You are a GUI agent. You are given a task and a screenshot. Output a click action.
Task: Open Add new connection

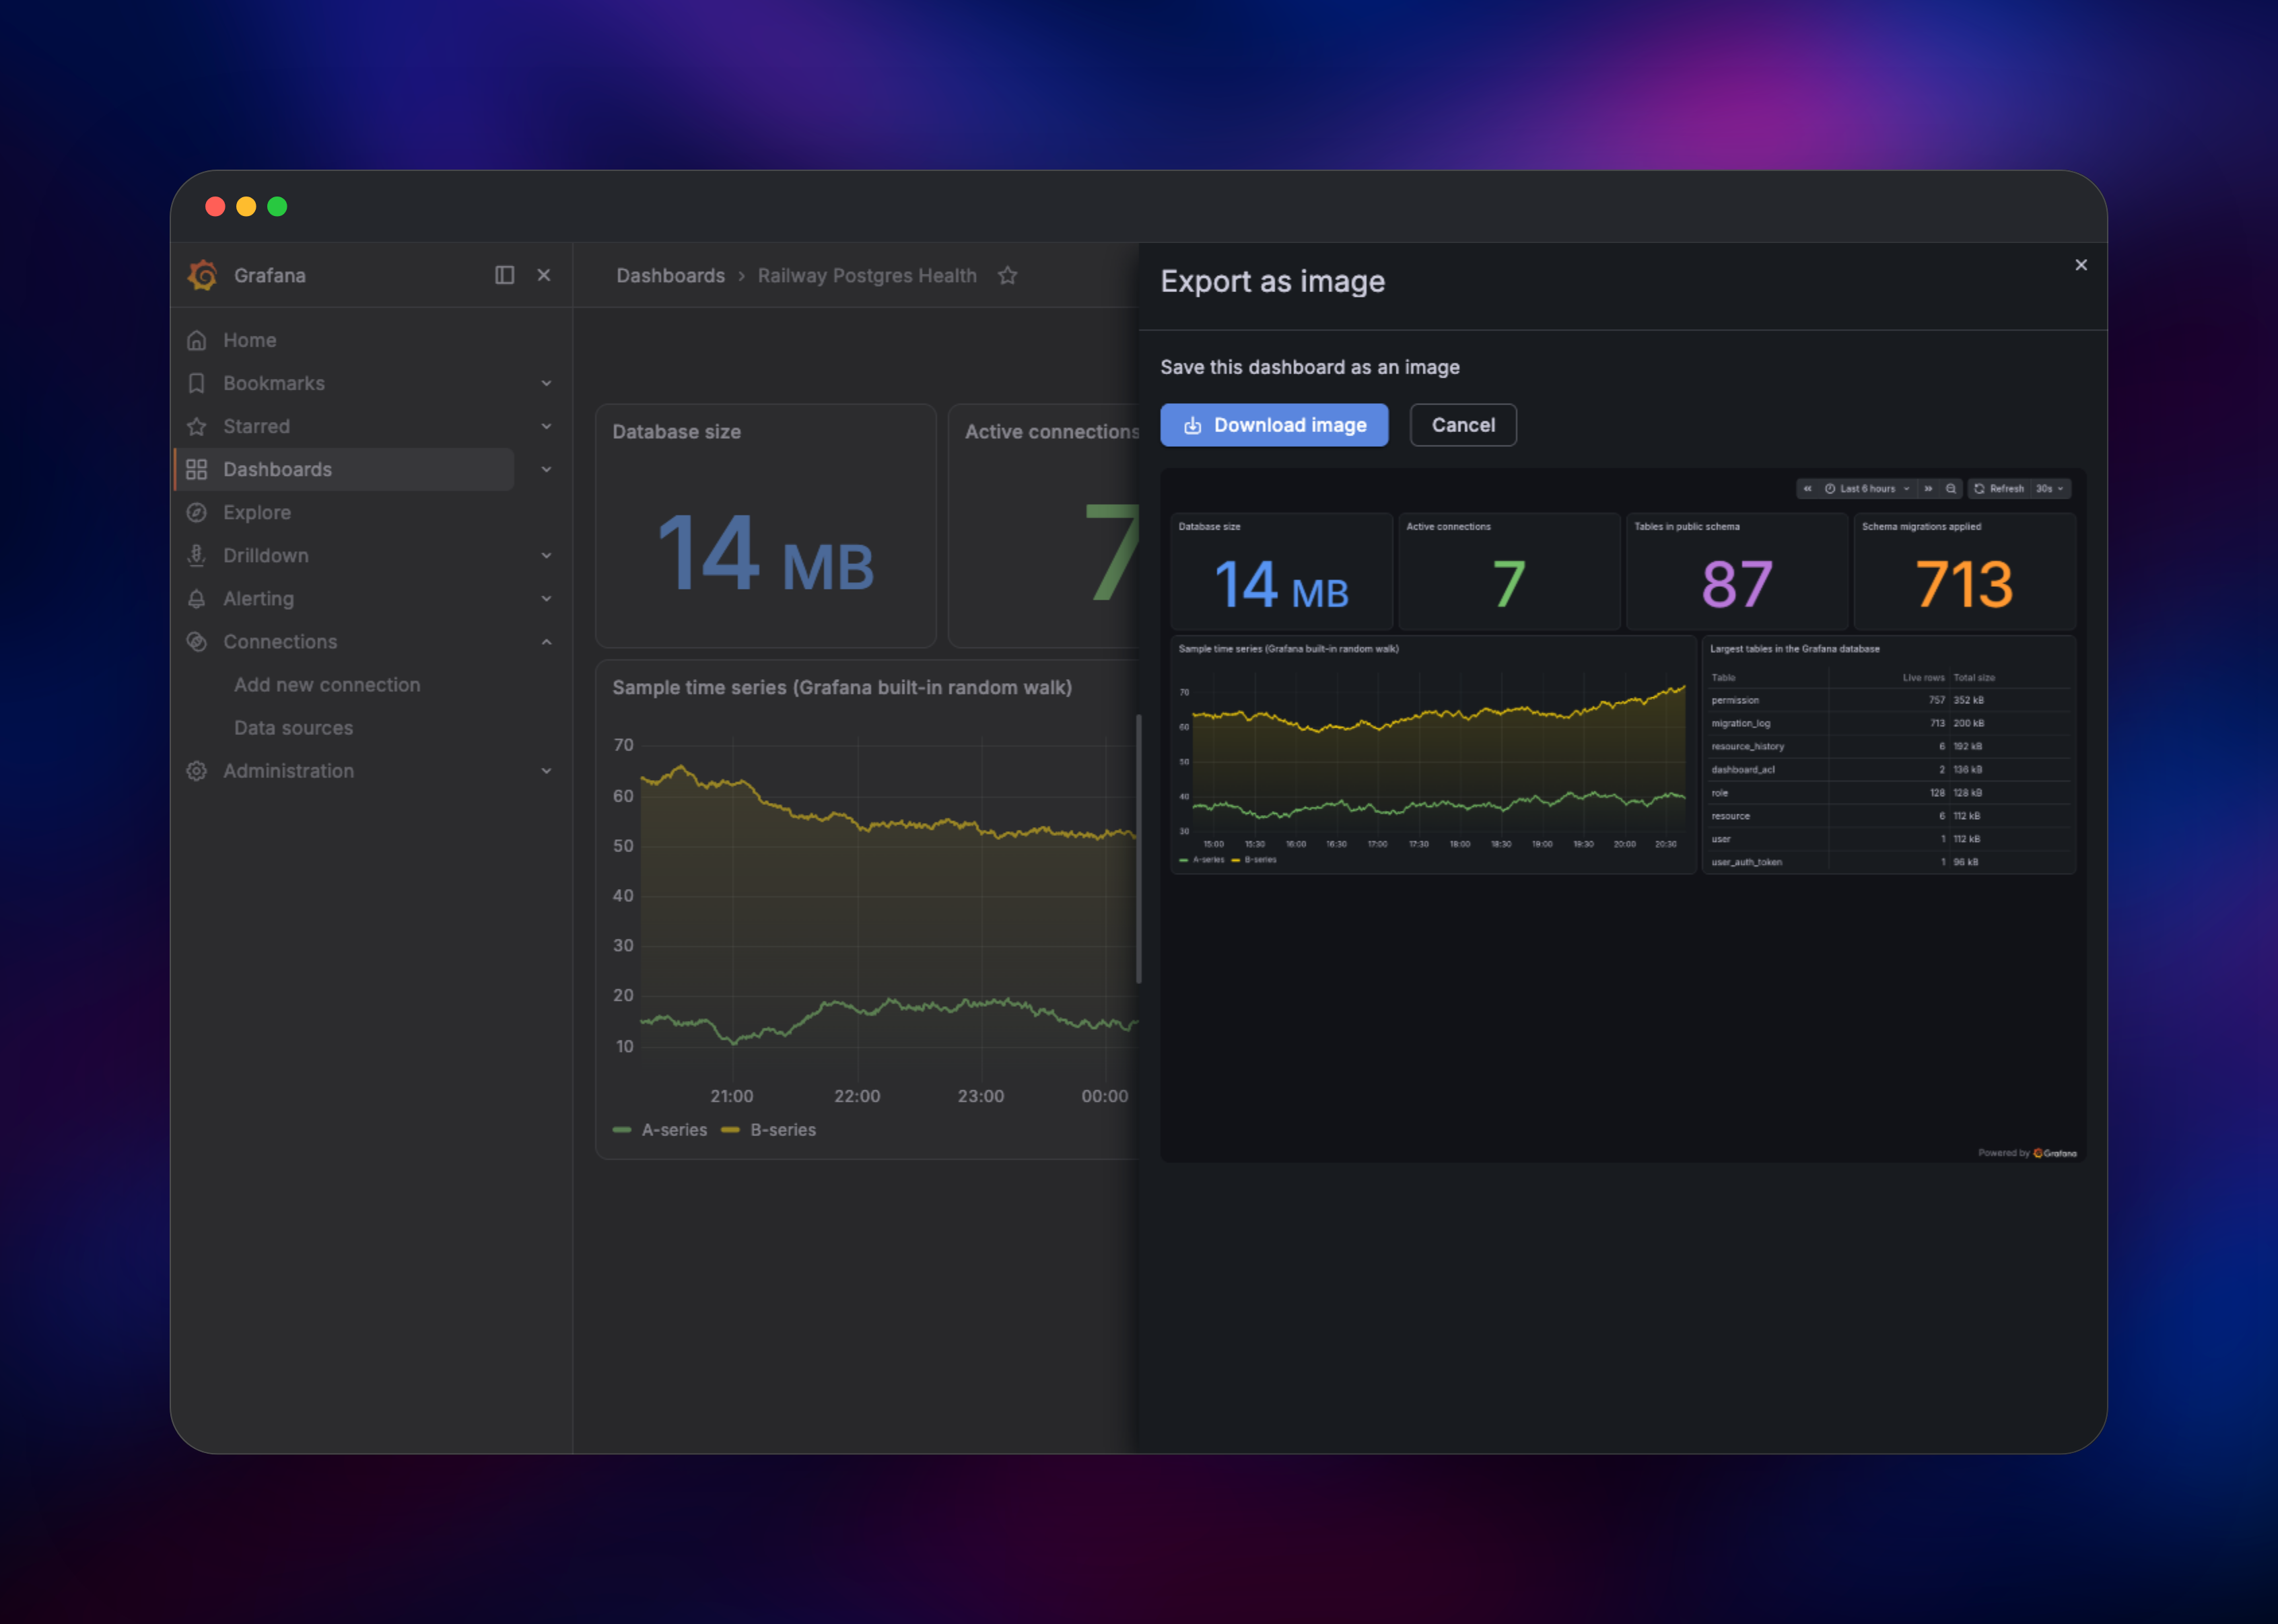tap(327, 685)
